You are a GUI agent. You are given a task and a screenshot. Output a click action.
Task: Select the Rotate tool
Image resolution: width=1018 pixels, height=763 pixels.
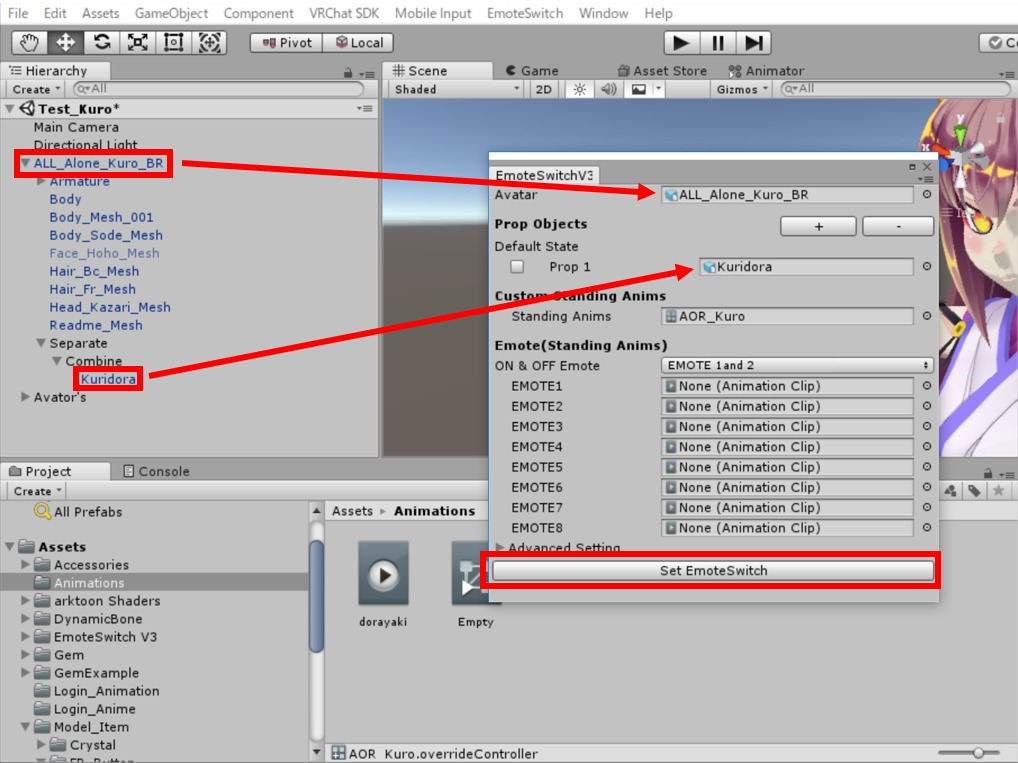(x=101, y=43)
